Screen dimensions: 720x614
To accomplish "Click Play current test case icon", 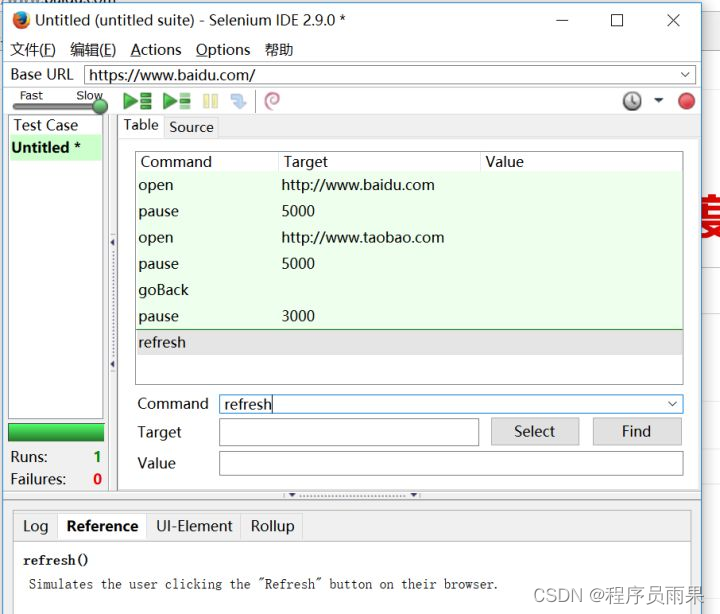I will pos(177,101).
